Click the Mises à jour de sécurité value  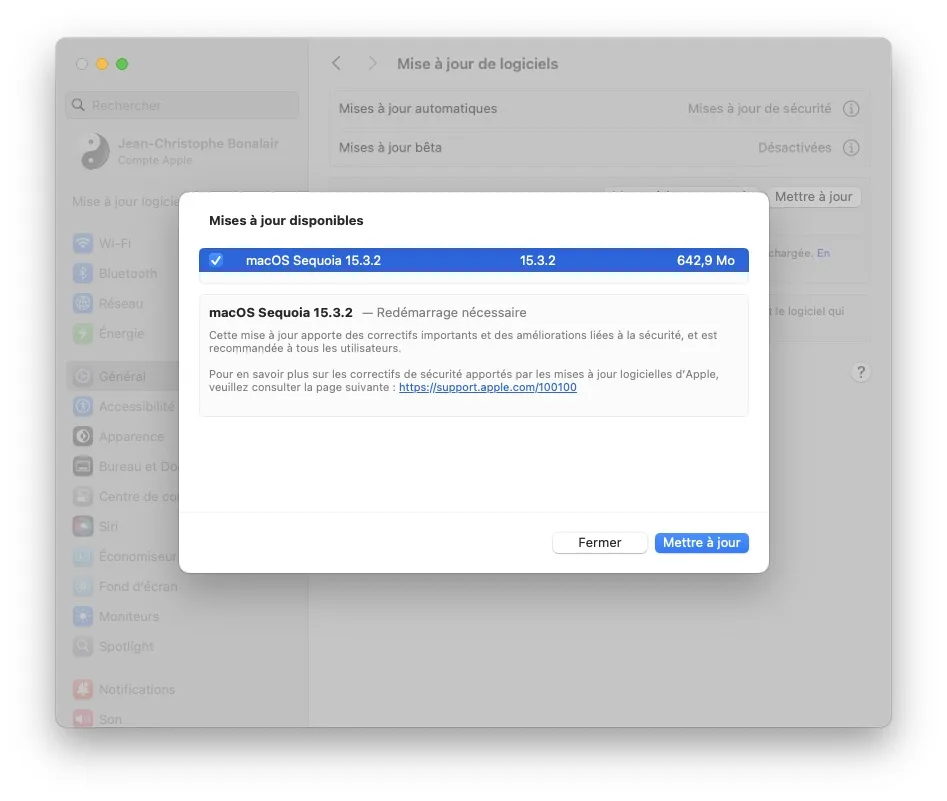pyautogui.click(x=759, y=109)
